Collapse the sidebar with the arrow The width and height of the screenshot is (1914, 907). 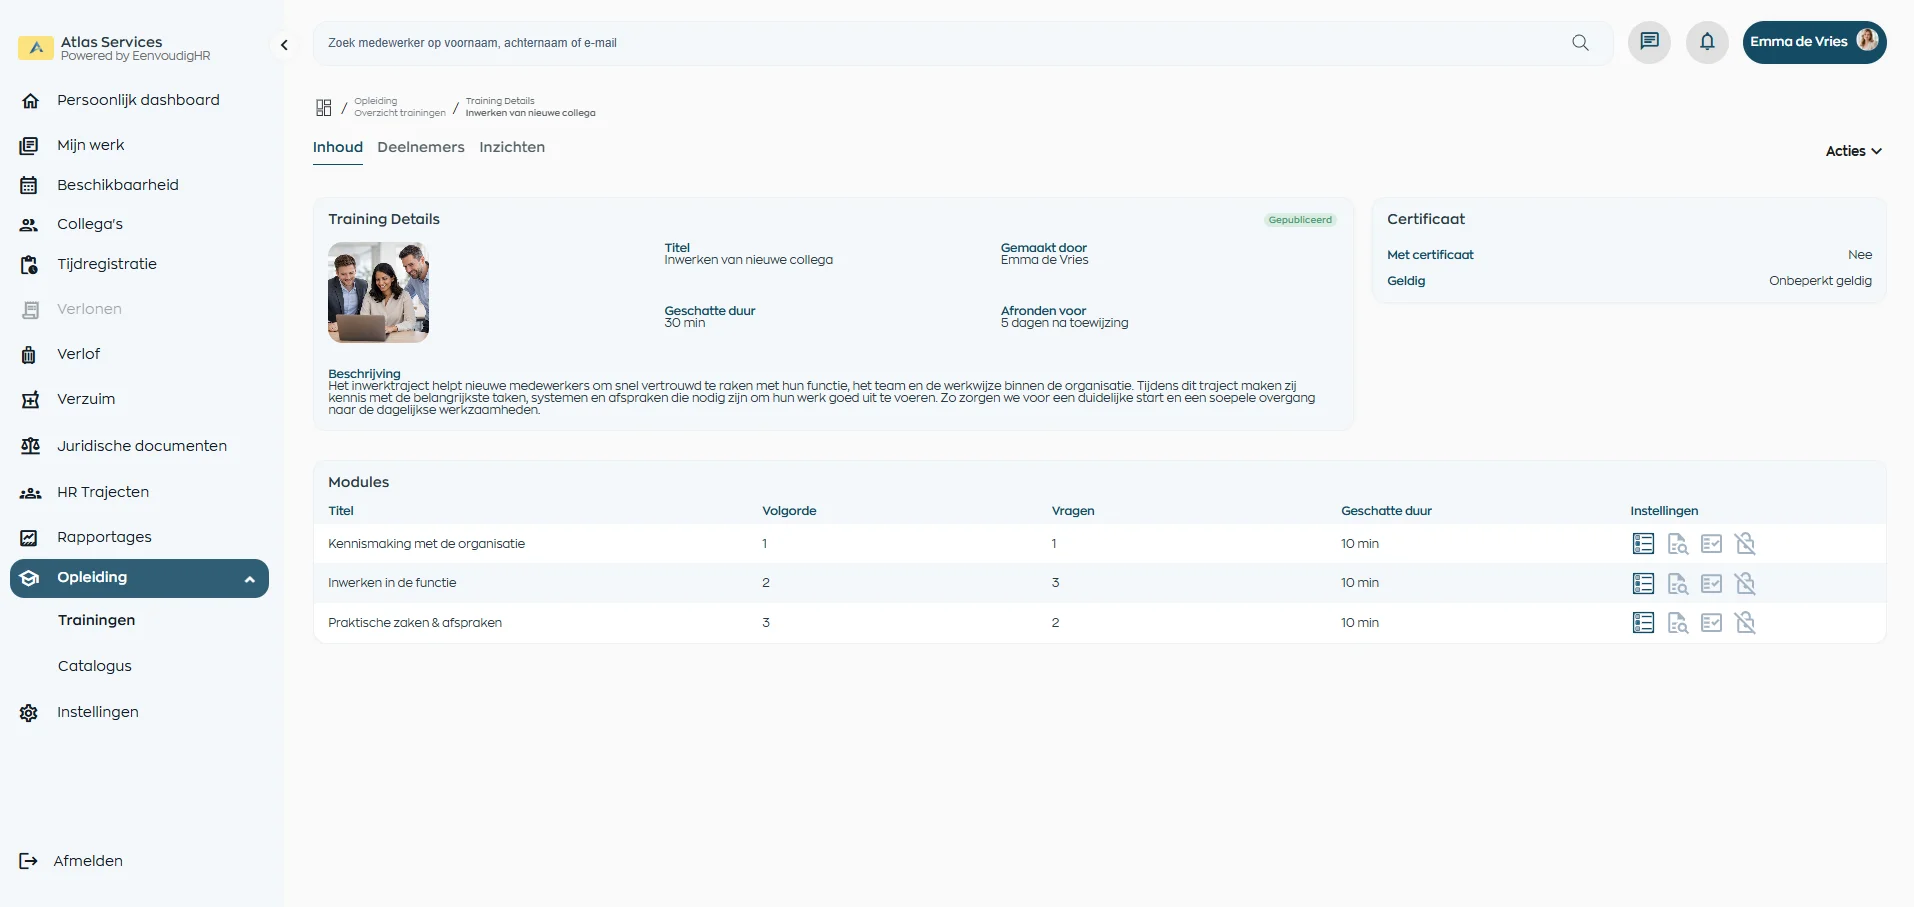click(284, 45)
